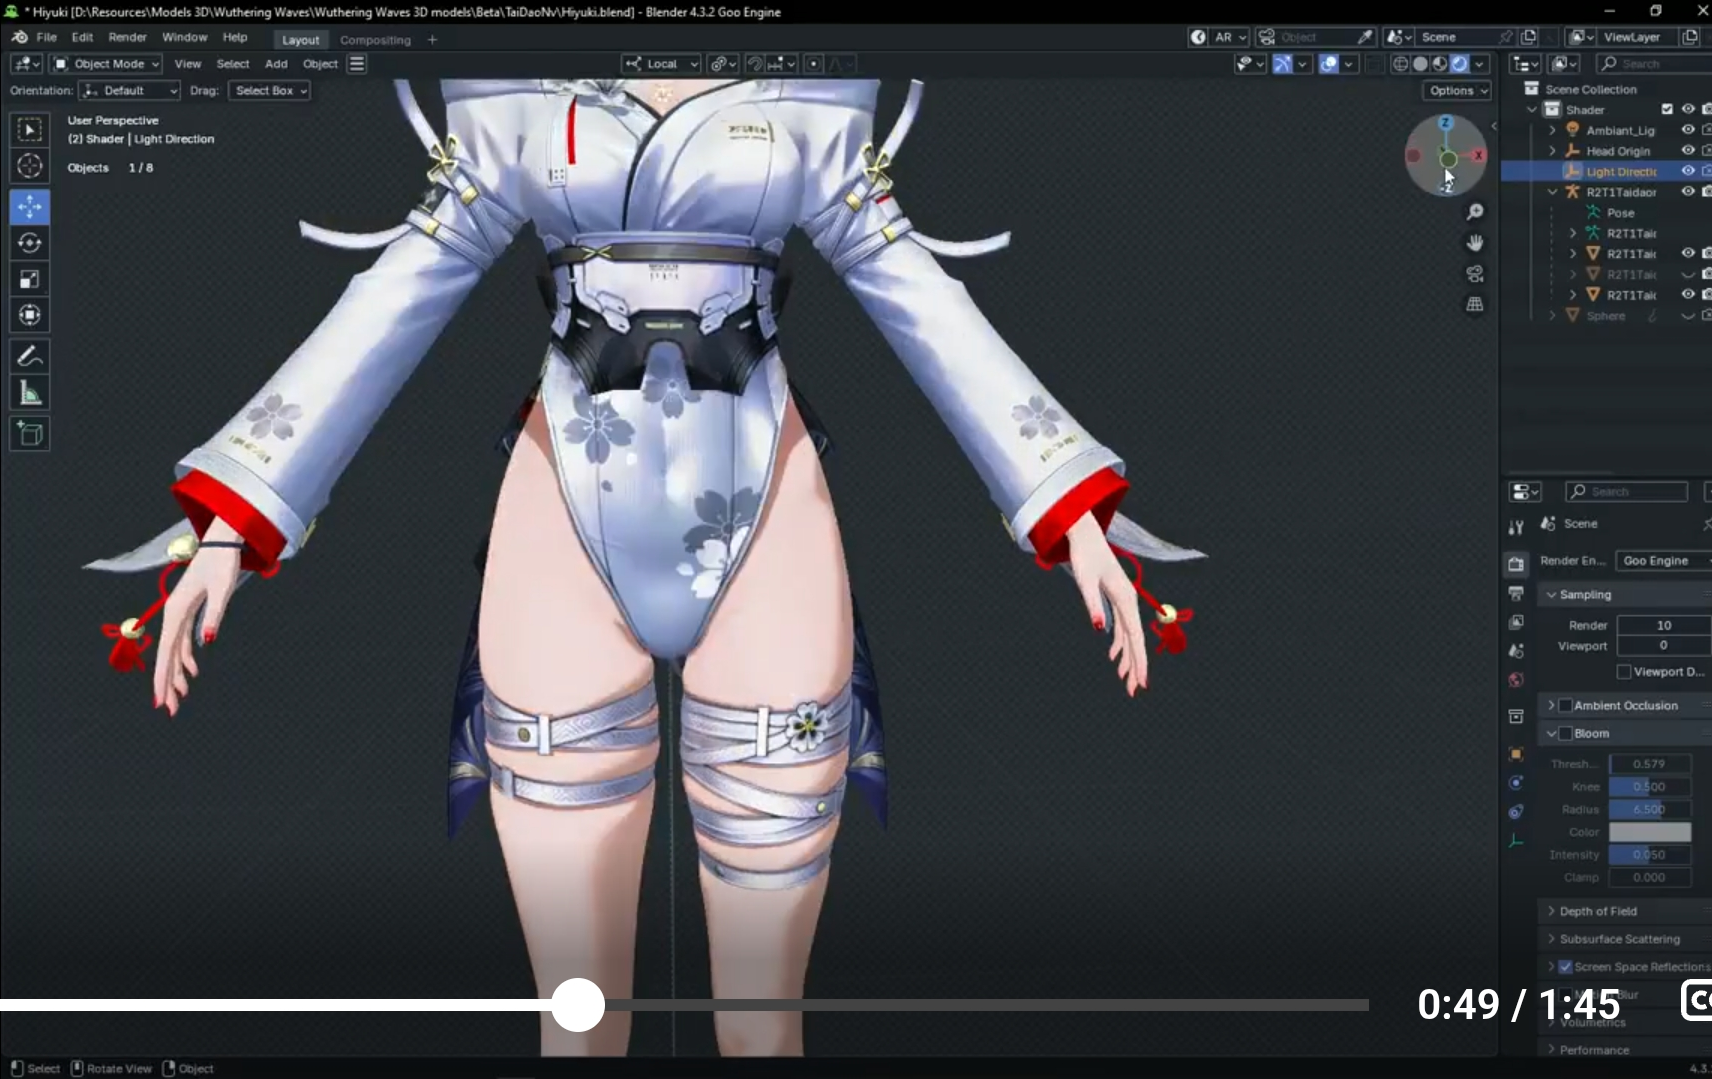Viewport: 1712px width, 1079px height.
Task: Open the World properties tab
Action: [1516, 680]
